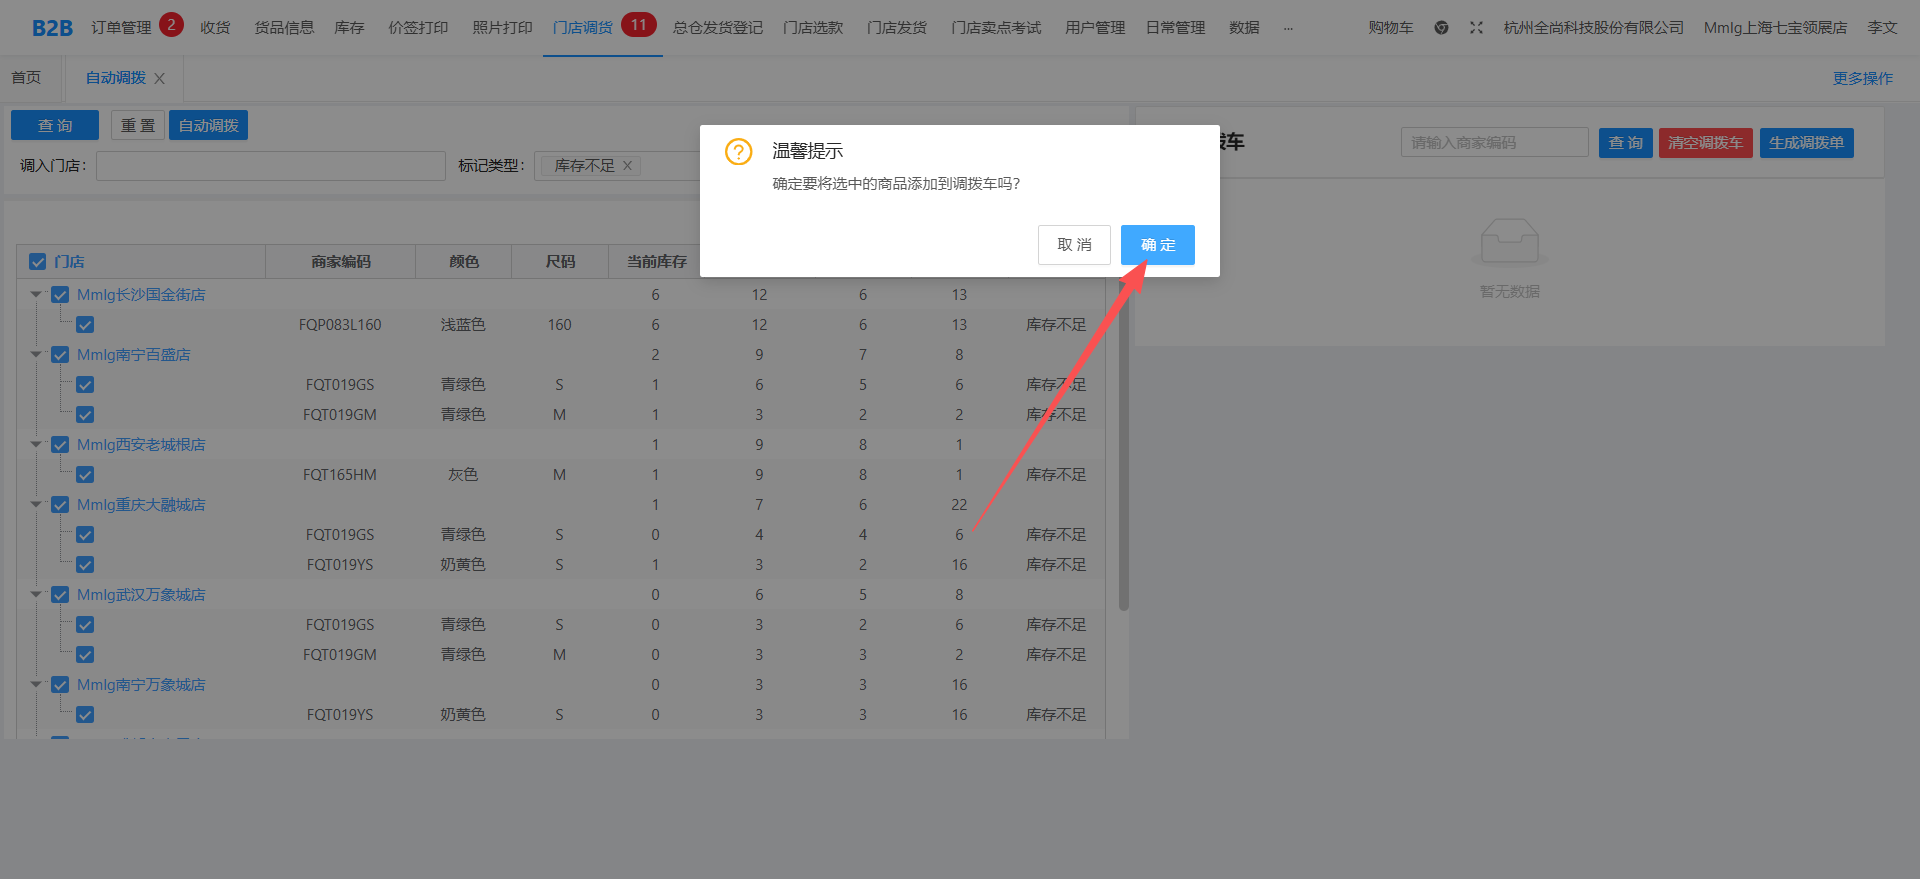Switch to the 首页 tab
Image resolution: width=1920 pixels, height=879 pixels.
pos(27,78)
